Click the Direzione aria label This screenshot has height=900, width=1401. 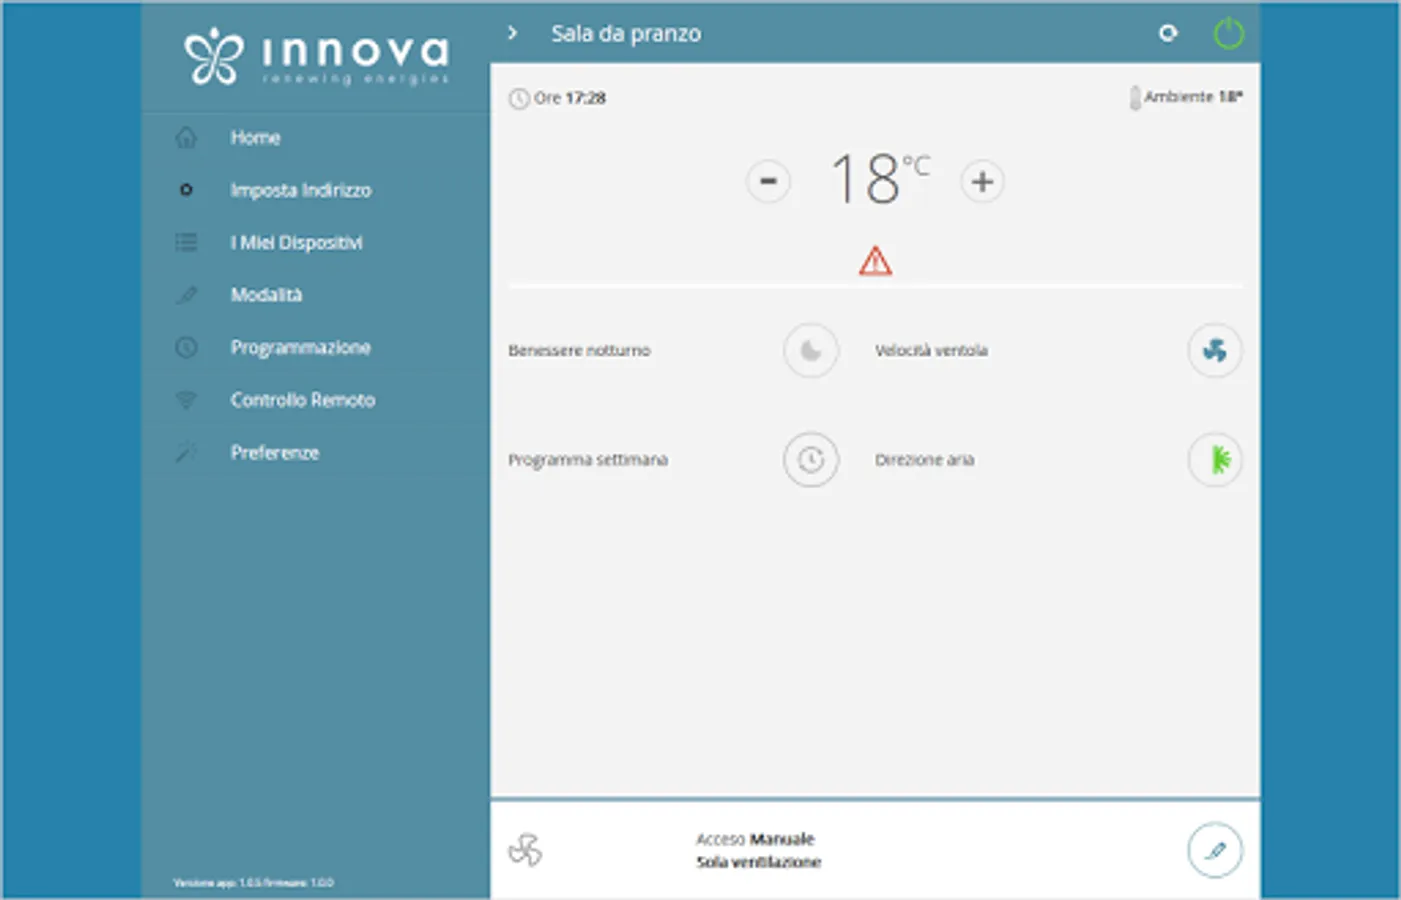[924, 460]
